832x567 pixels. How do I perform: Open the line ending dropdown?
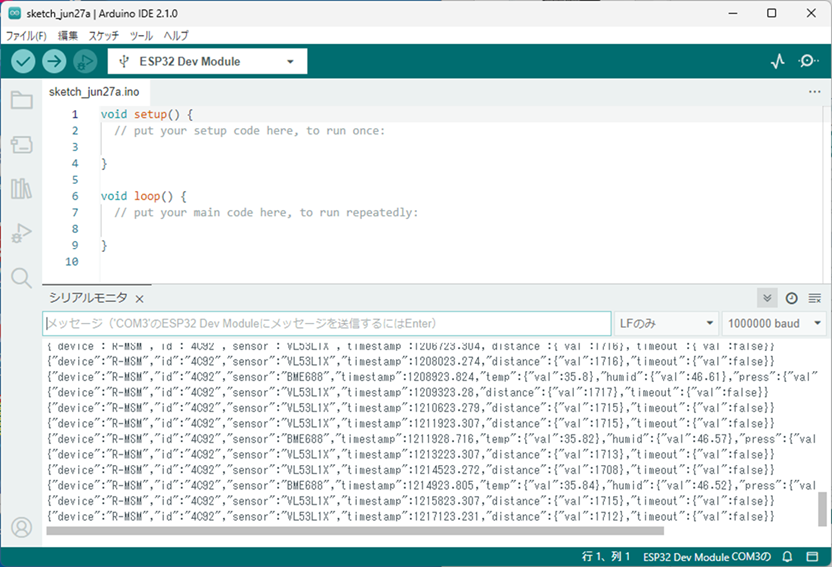[x=667, y=324]
